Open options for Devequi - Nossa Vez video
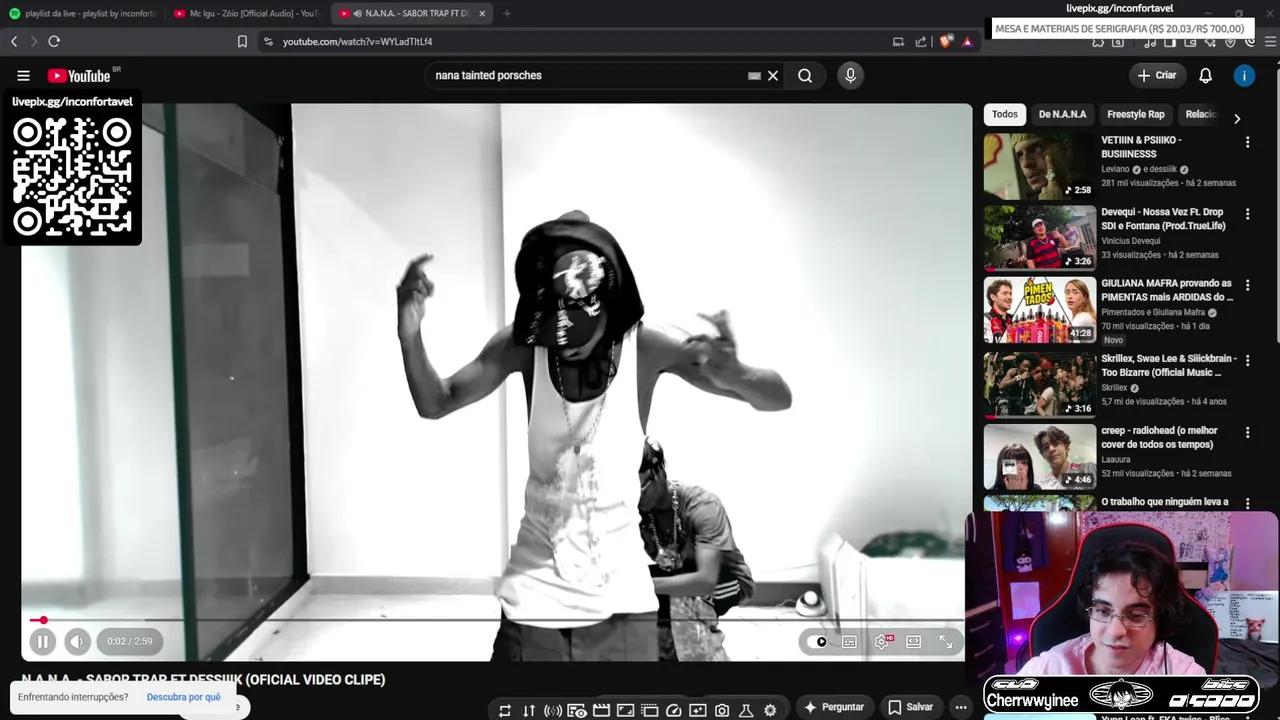The height and width of the screenshot is (720, 1280). tap(1247, 214)
